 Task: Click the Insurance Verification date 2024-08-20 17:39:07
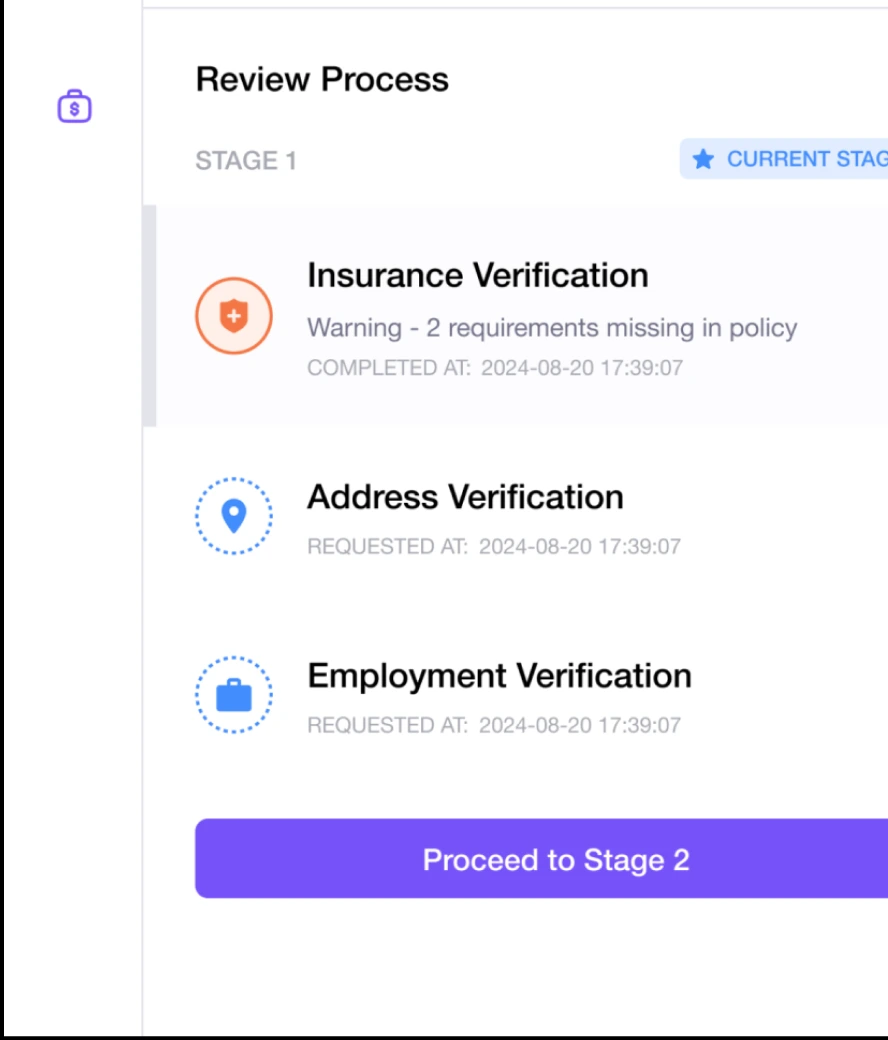click(581, 367)
